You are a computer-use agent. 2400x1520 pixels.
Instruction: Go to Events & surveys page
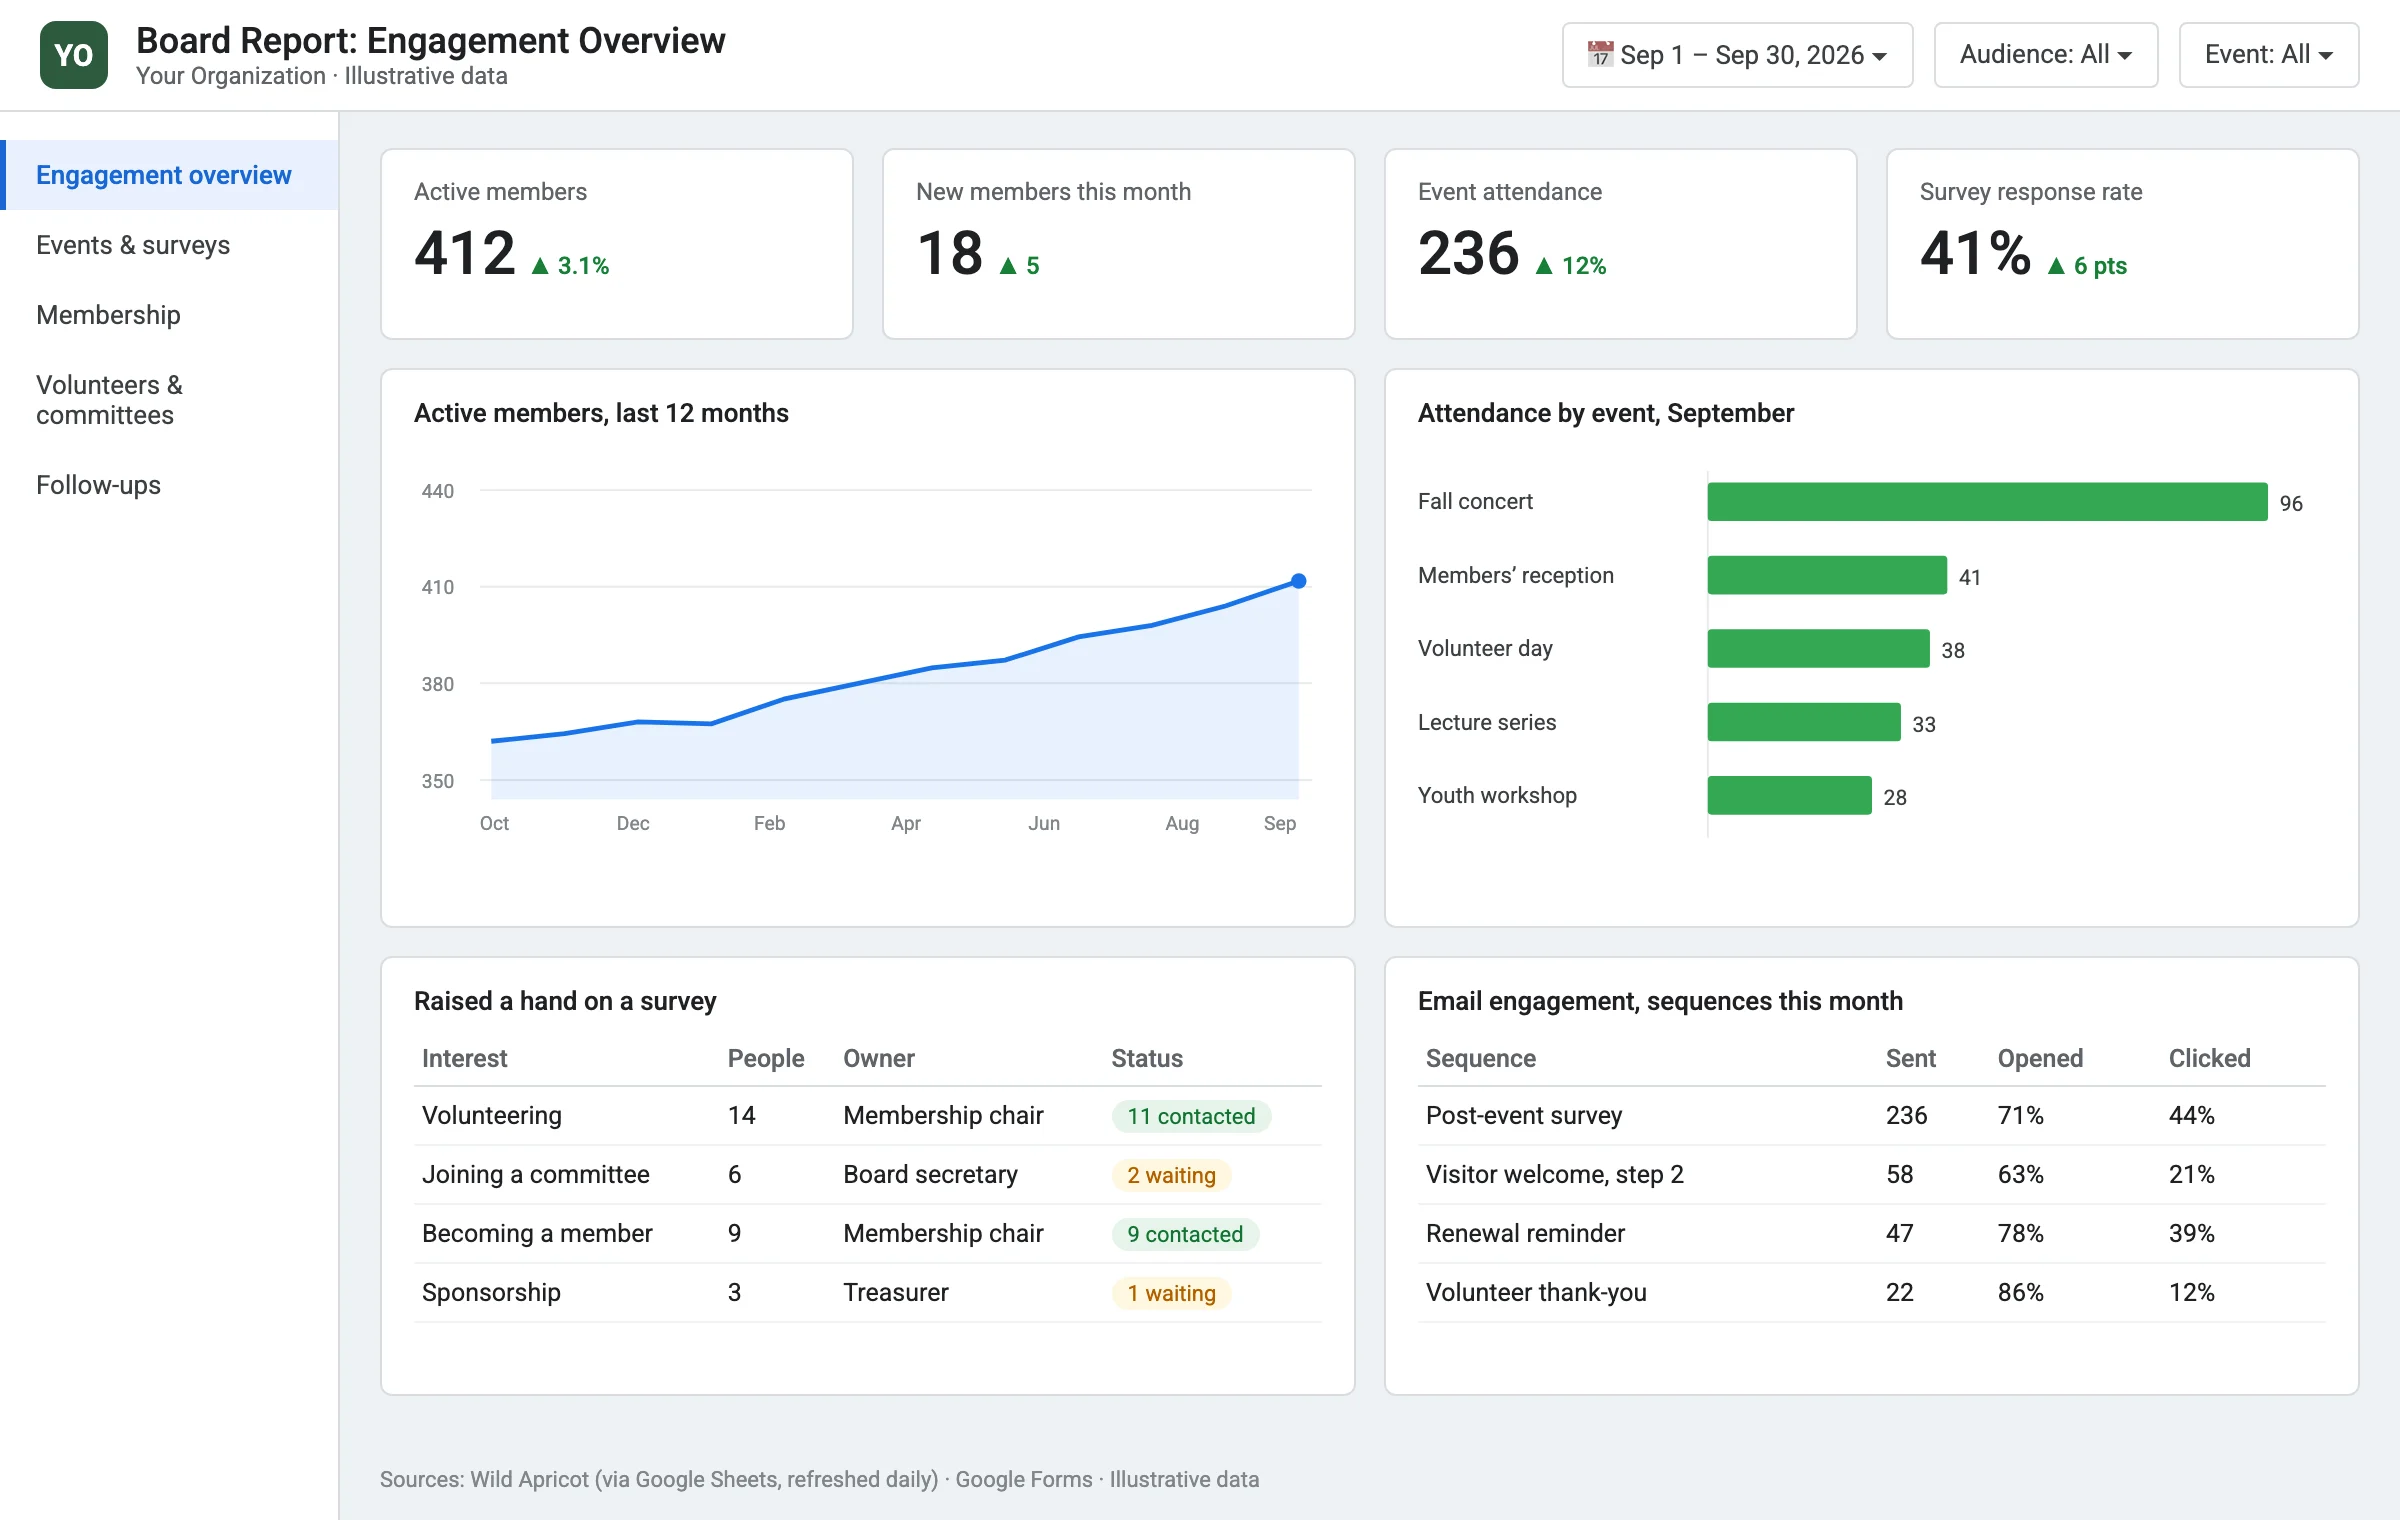click(x=170, y=245)
